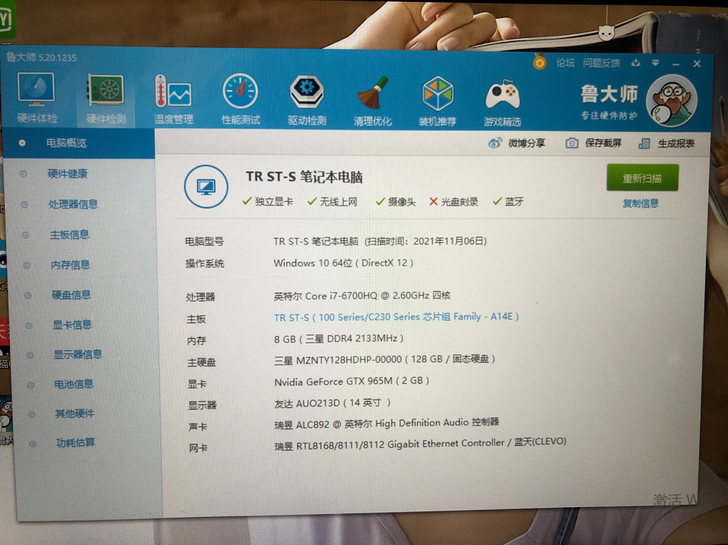Click 生成报表 report button
This screenshot has width=728, height=545.
(667, 143)
